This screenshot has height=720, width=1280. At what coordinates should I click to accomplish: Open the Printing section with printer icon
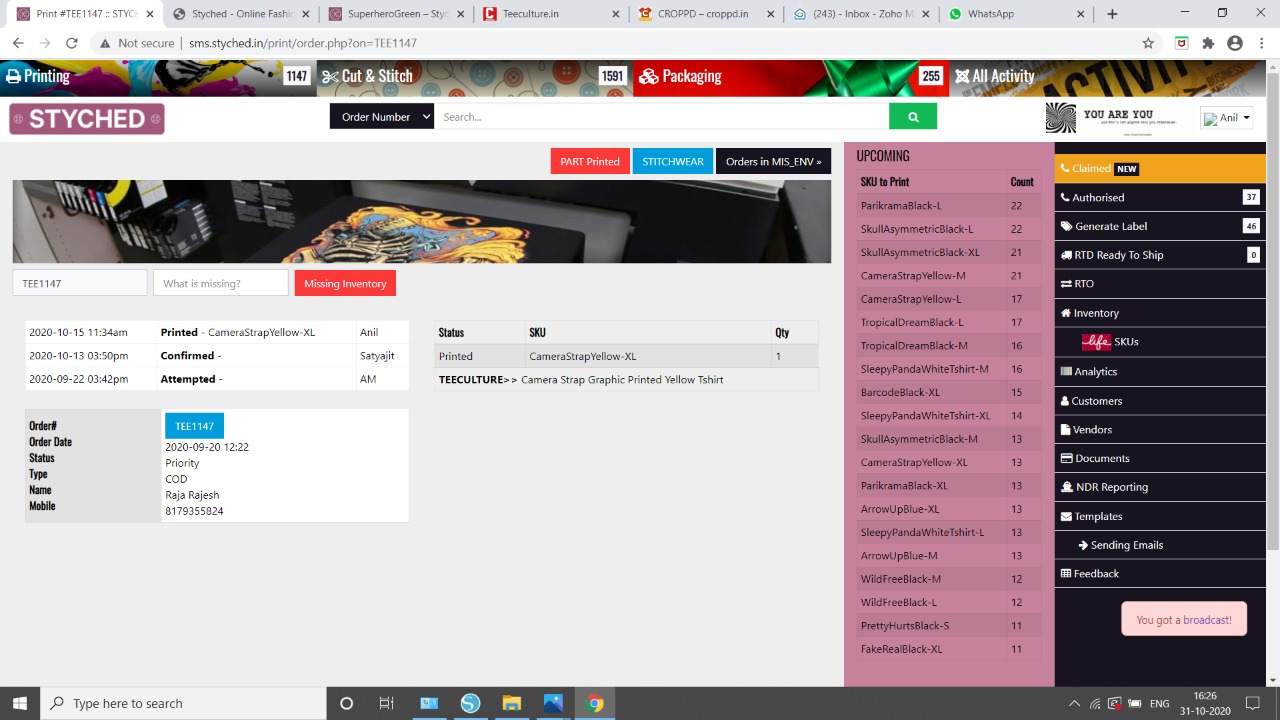click(x=38, y=76)
